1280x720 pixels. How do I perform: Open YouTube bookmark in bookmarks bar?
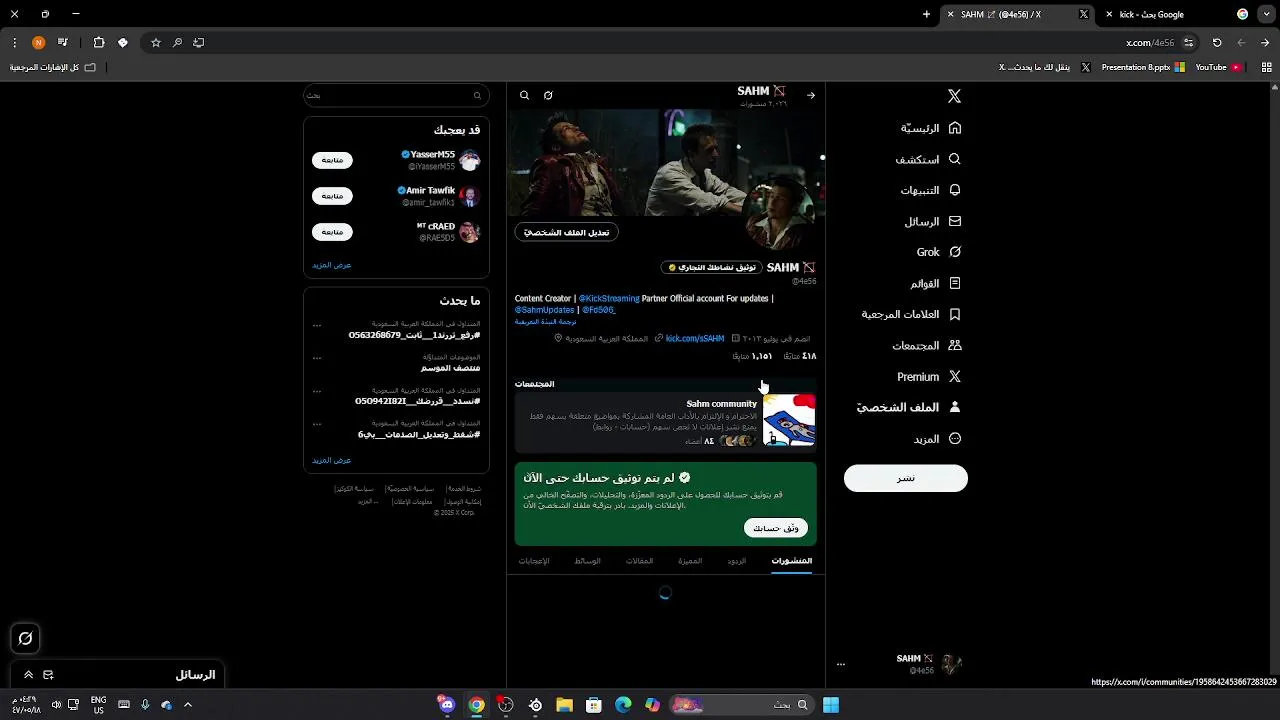1218,67
